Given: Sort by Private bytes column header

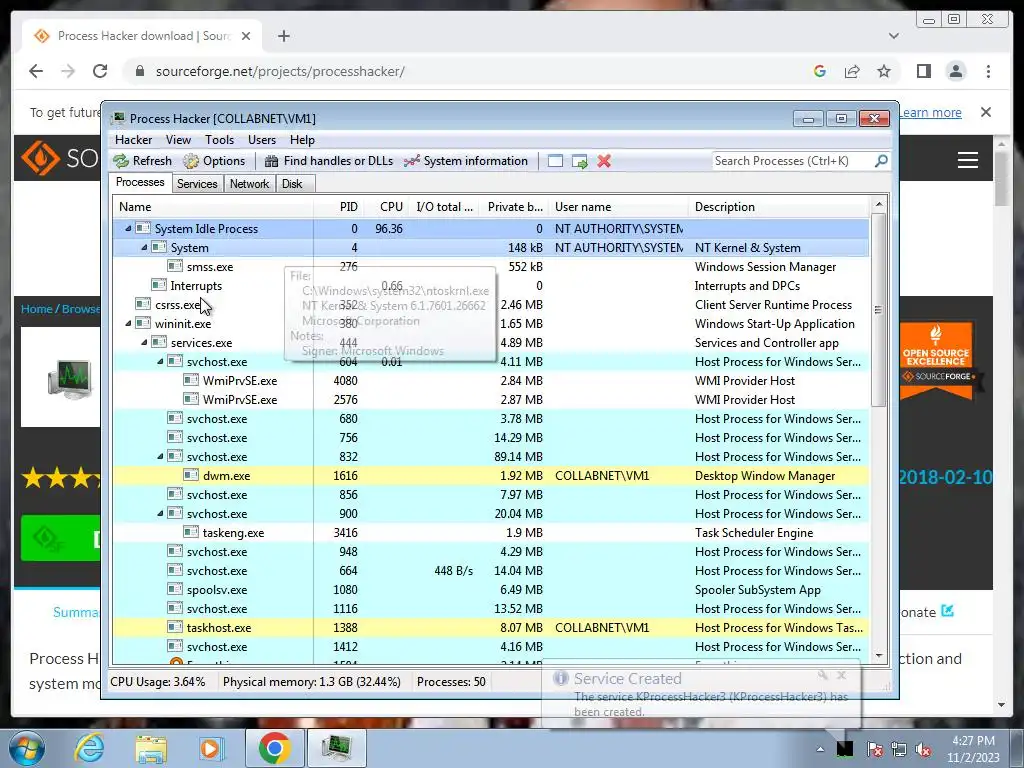Looking at the screenshot, I should [x=515, y=207].
